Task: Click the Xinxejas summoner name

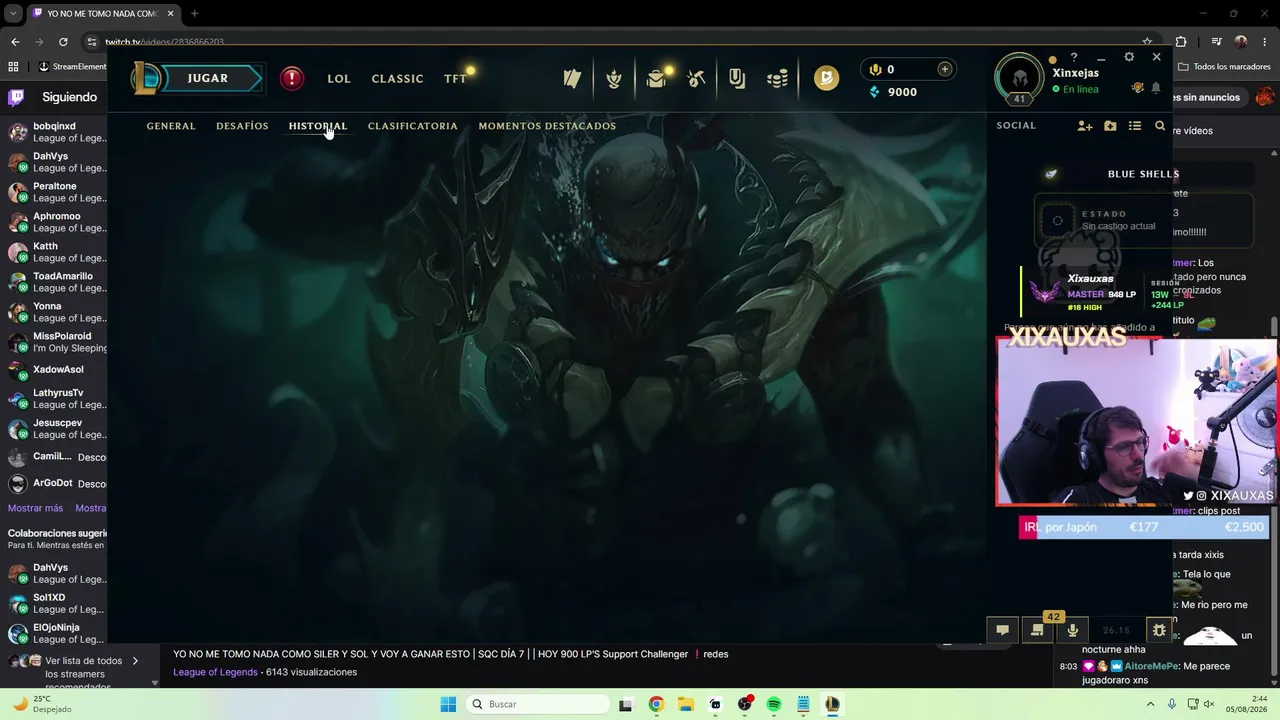Action: (x=1075, y=73)
